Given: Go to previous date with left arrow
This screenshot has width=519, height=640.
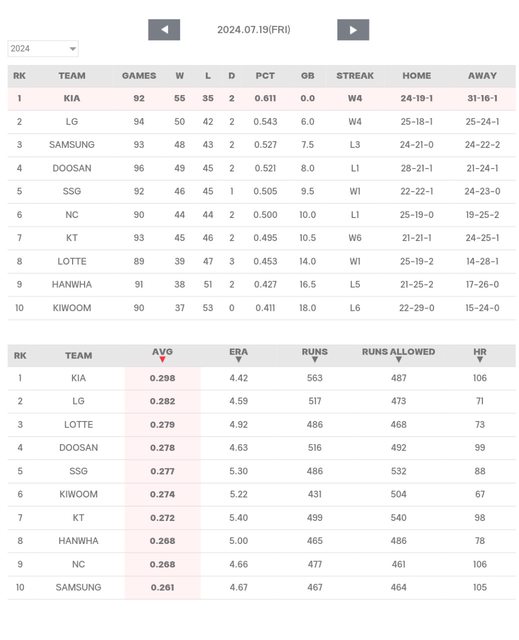Looking at the screenshot, I should [164, 30].
